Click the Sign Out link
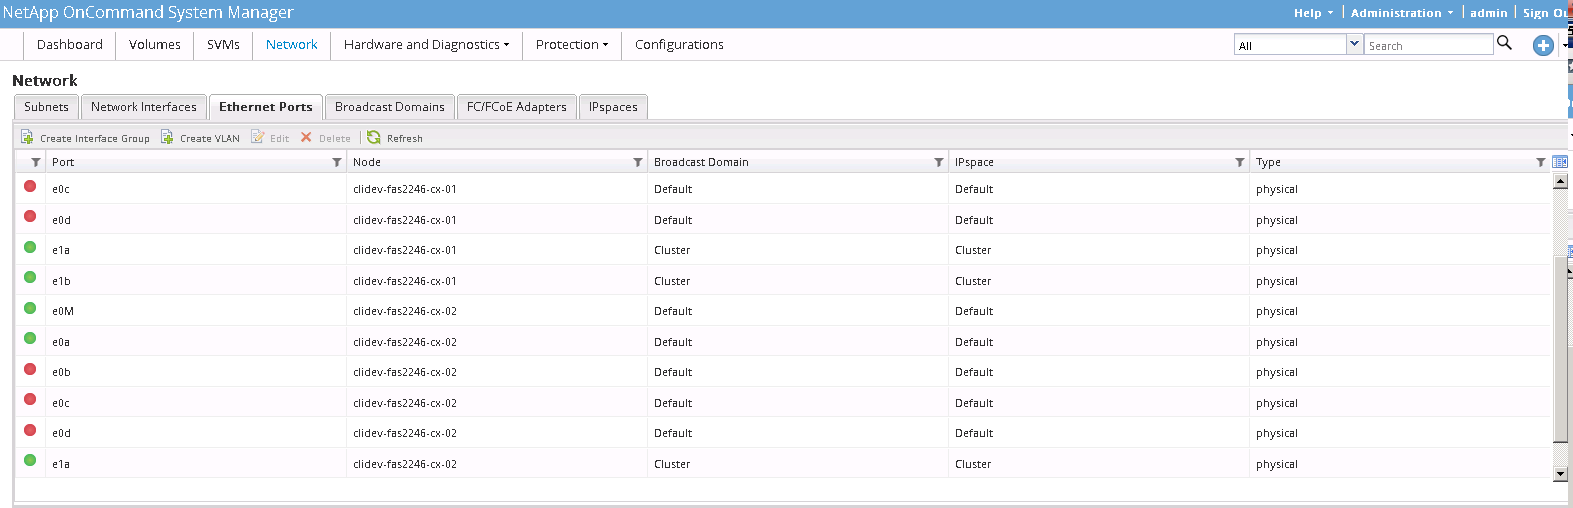 (x=1545, y=13)
